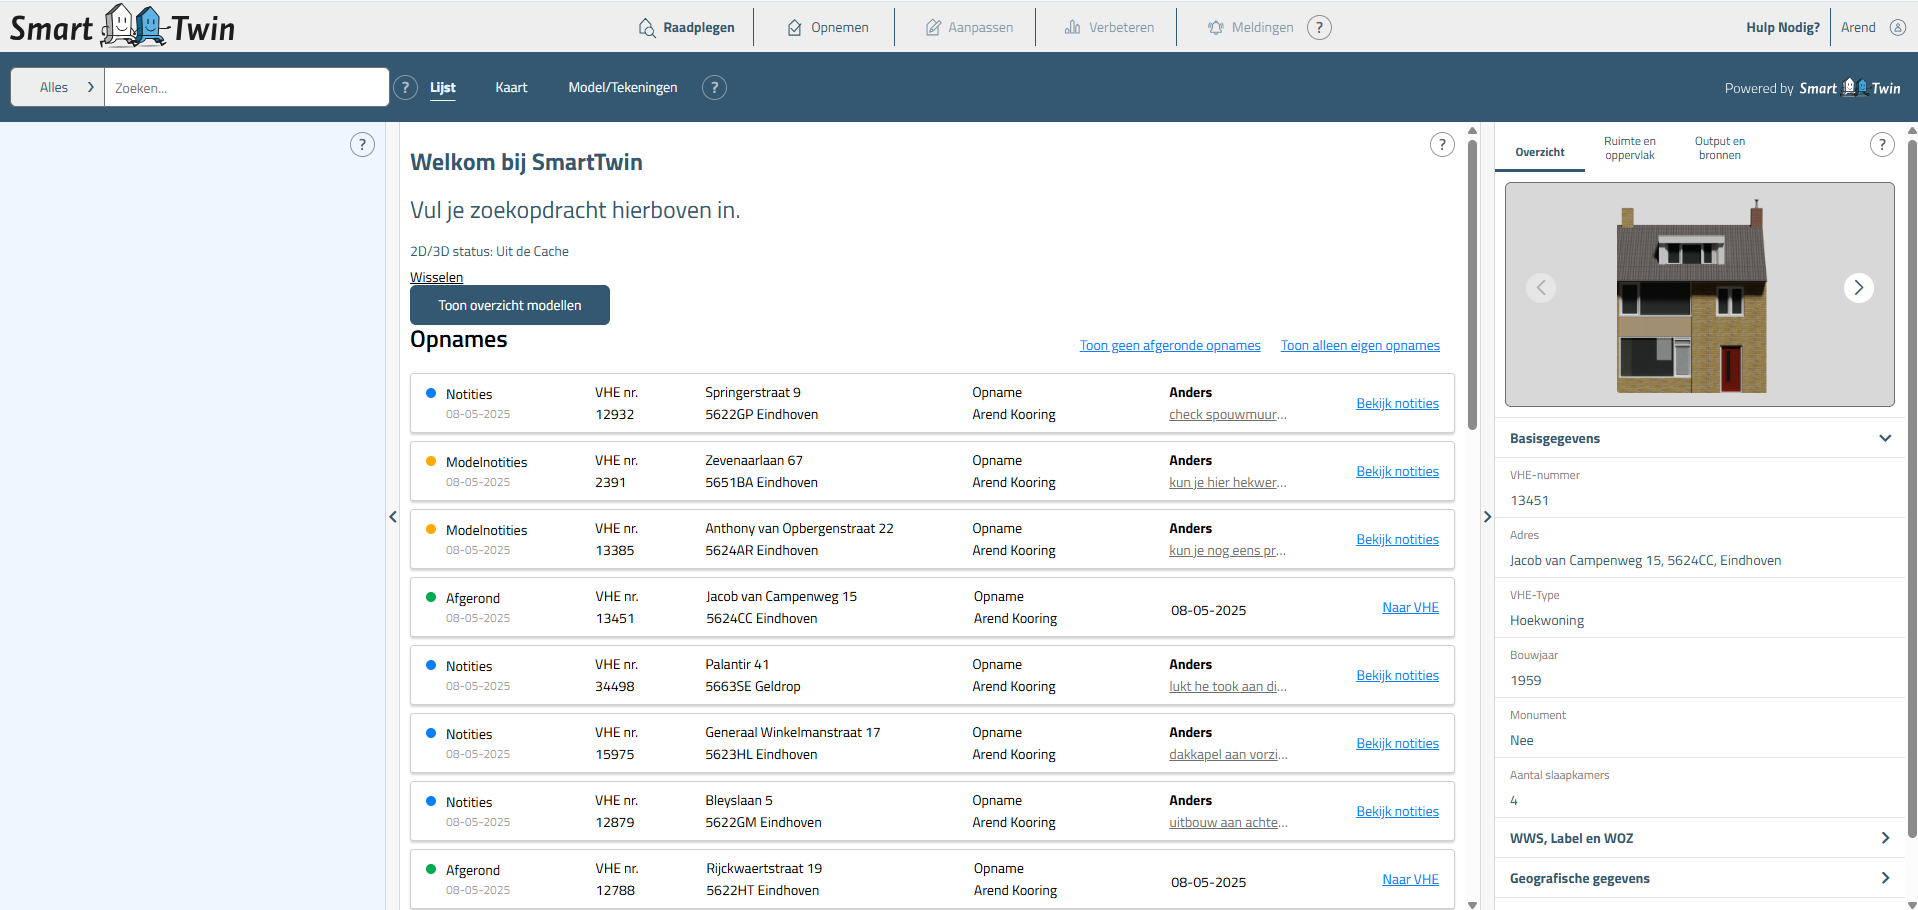This screenshot has height=910, width=1918.
Task: Click help icon next to search box
Action: (x=405, y=88)
